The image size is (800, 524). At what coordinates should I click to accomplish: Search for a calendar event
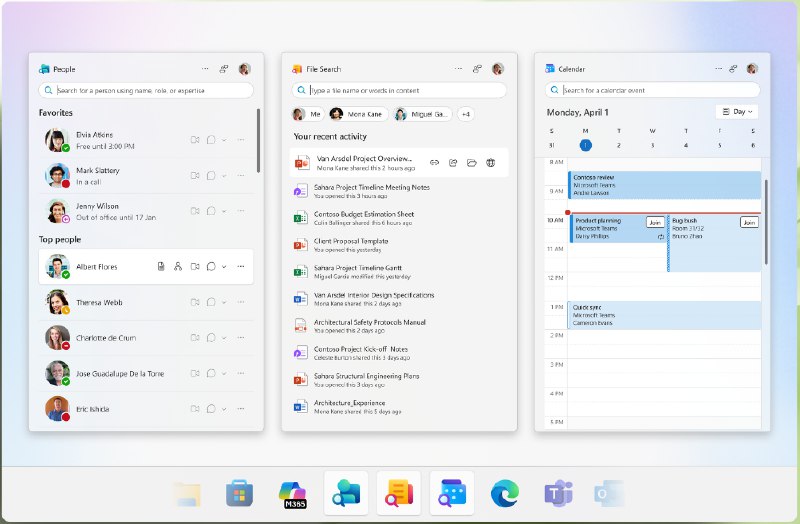653,90
